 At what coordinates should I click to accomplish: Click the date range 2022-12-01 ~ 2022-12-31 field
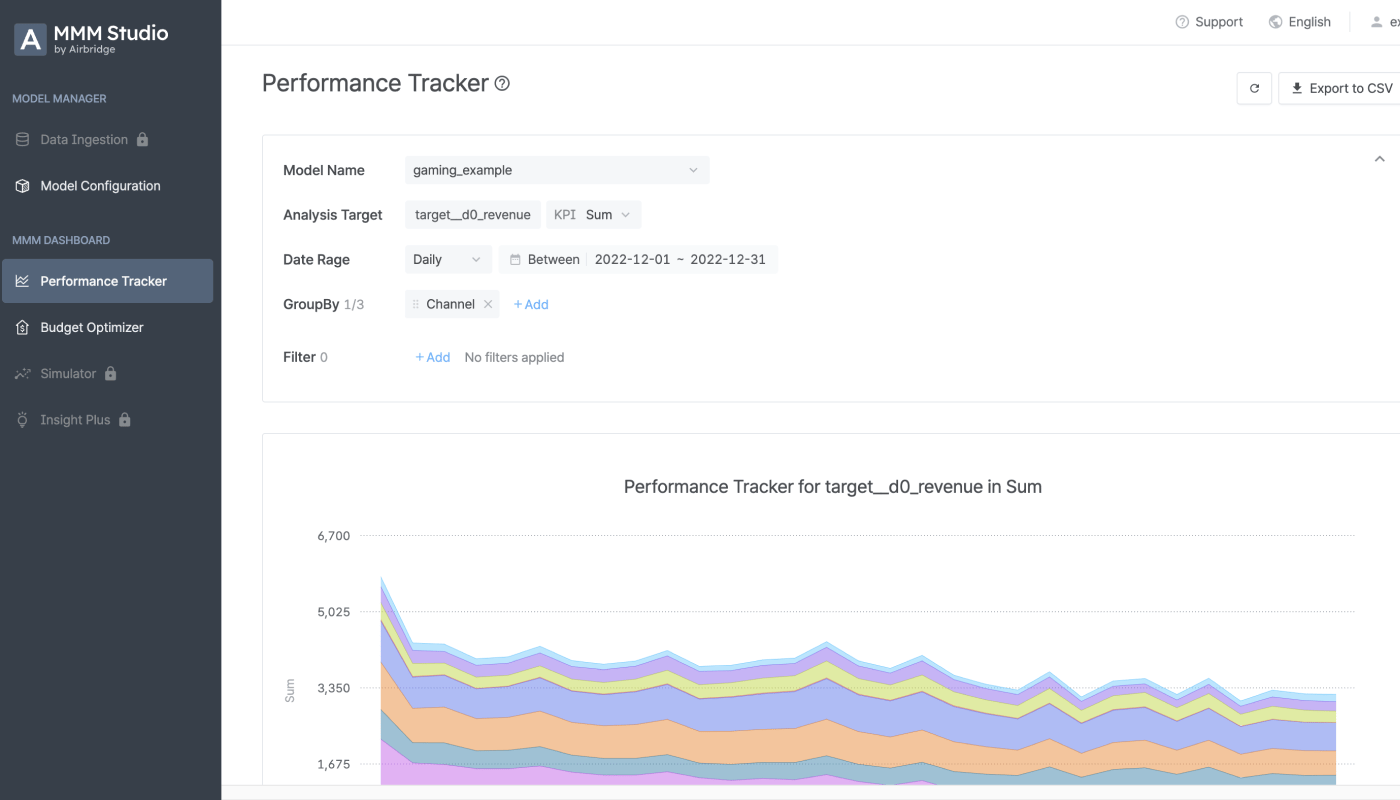pos(638,260)
